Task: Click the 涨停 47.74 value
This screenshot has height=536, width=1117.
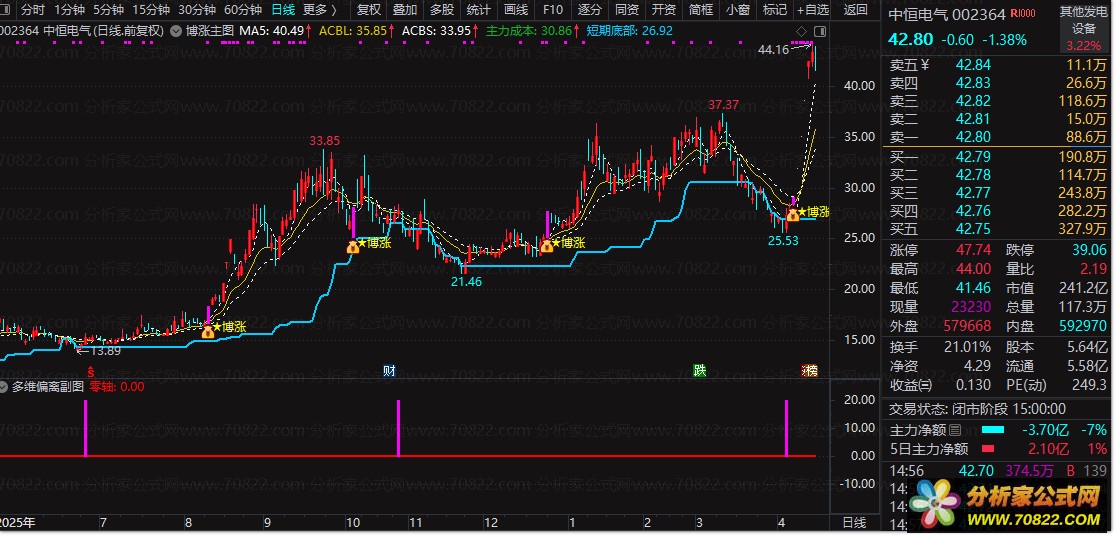Action: click(x=972, y=251)
